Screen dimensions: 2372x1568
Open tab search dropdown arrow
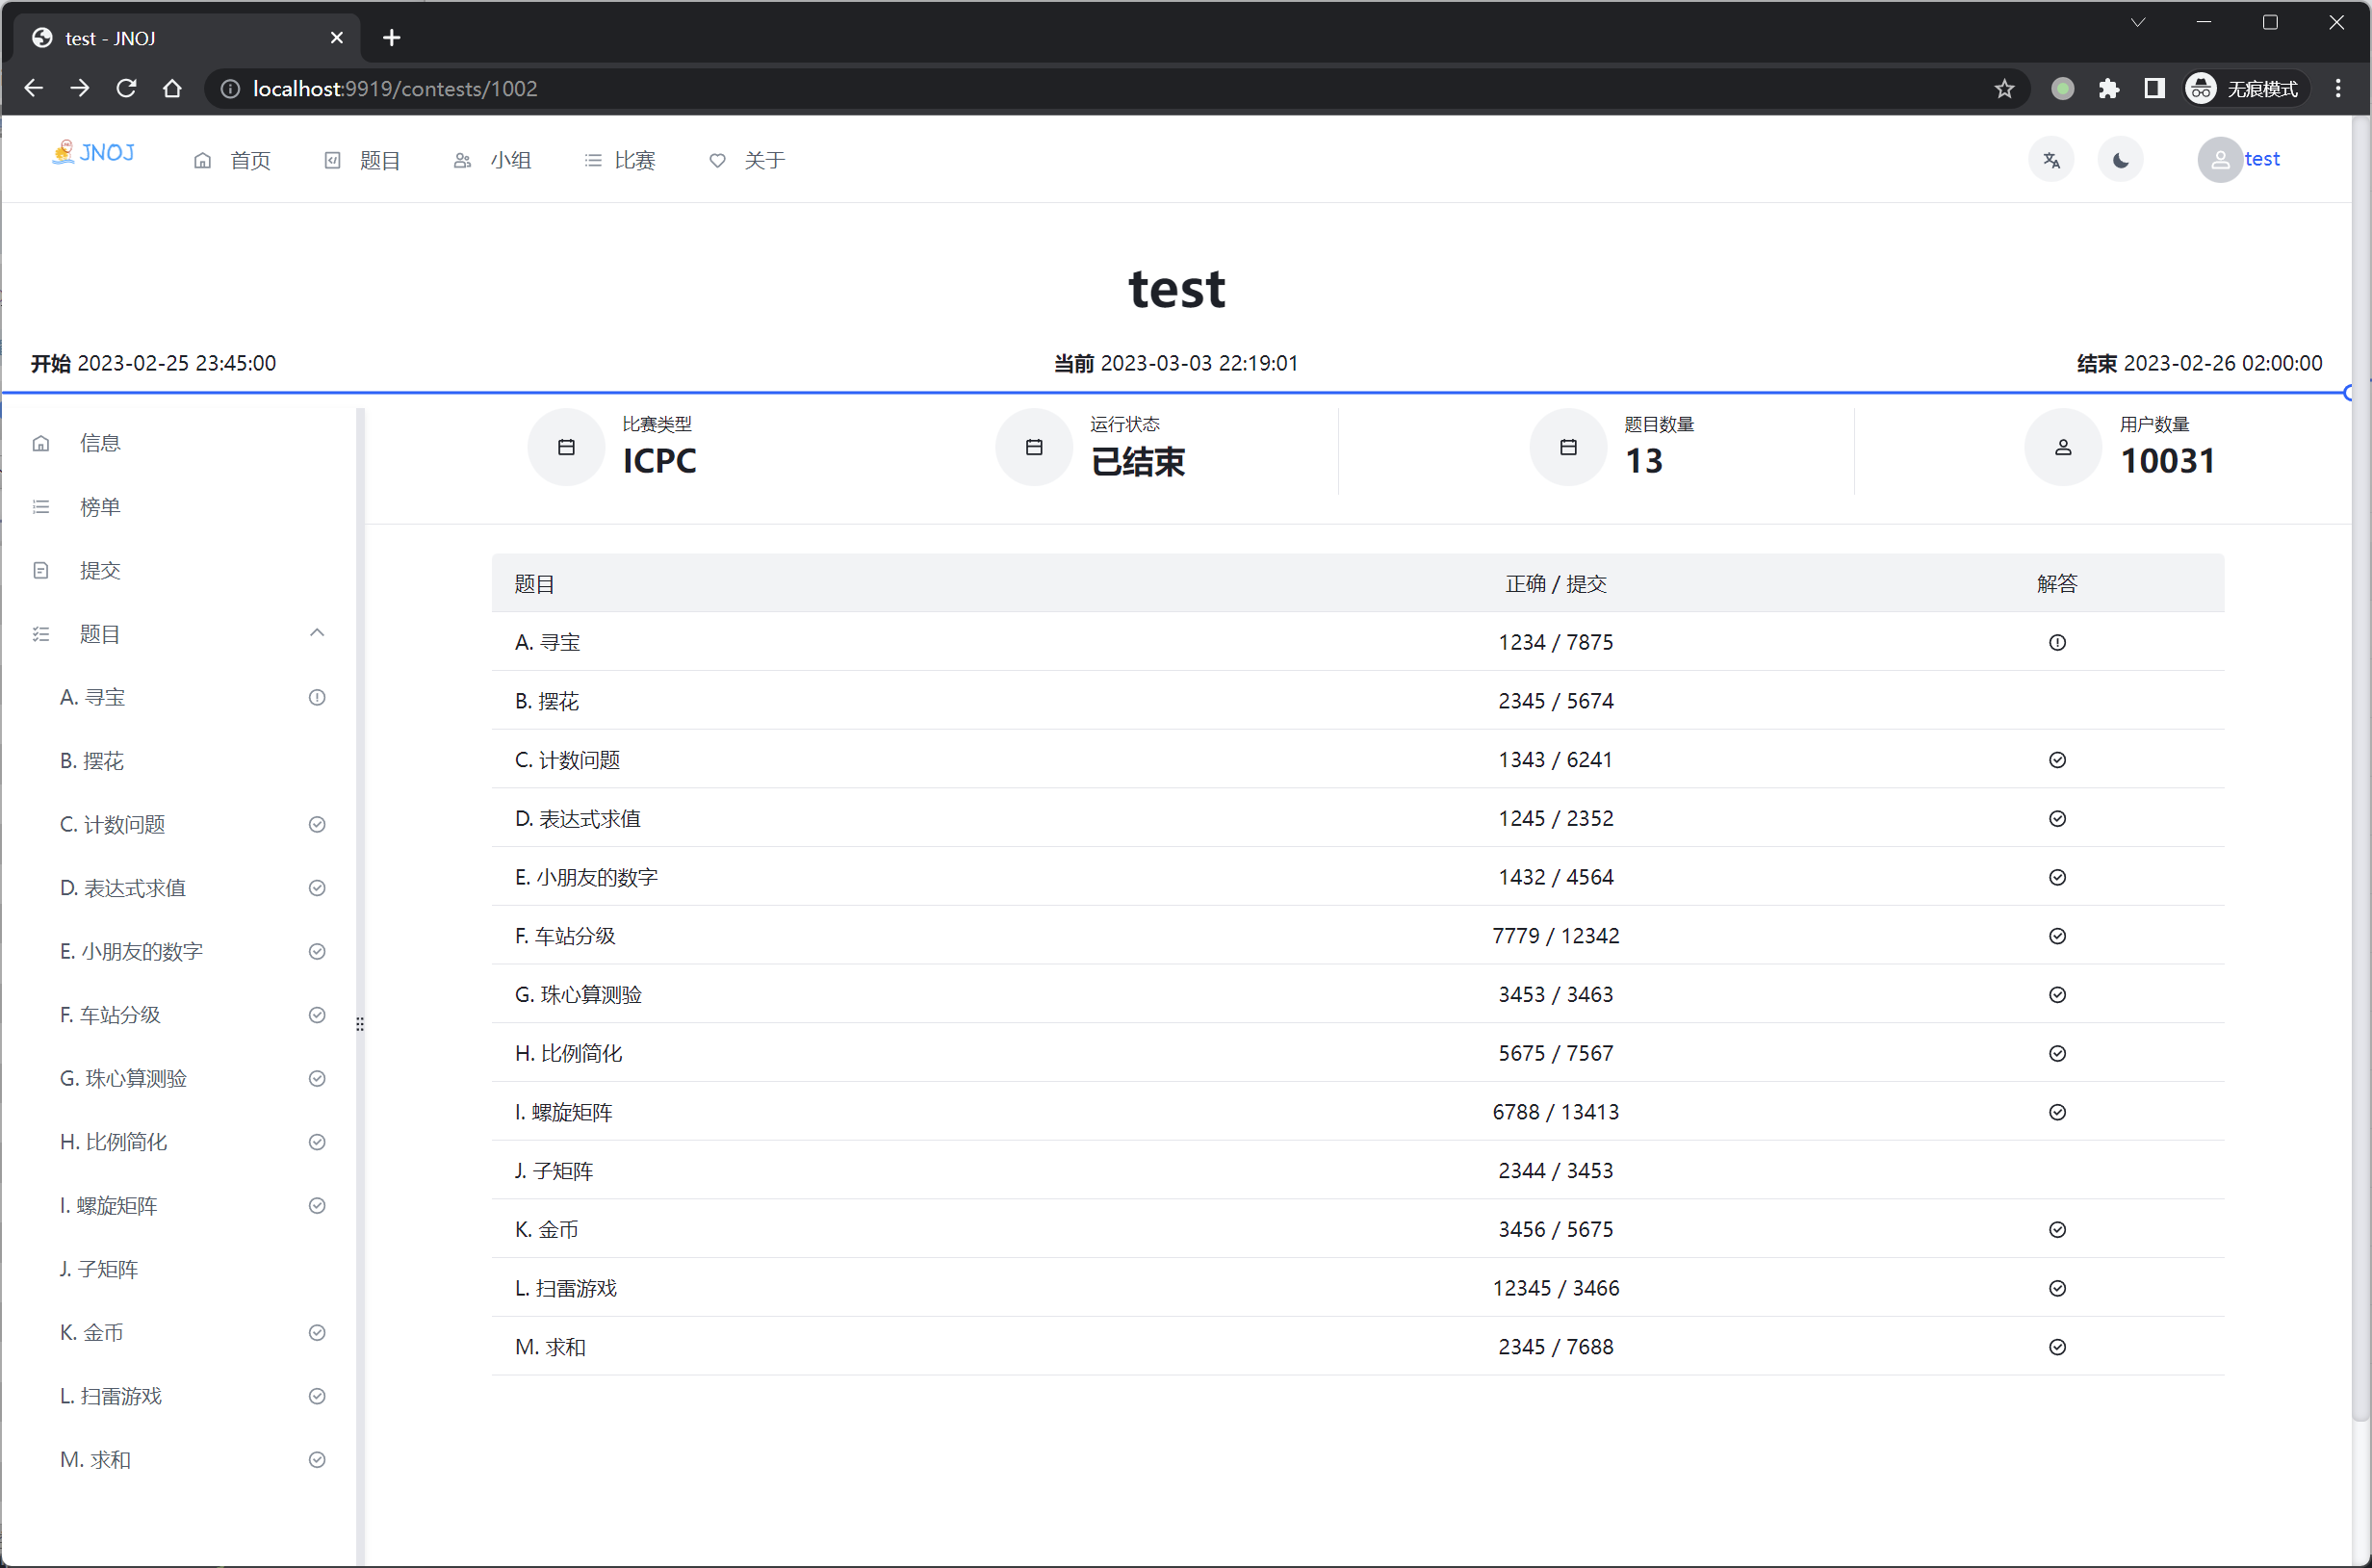coord(2137,23)
